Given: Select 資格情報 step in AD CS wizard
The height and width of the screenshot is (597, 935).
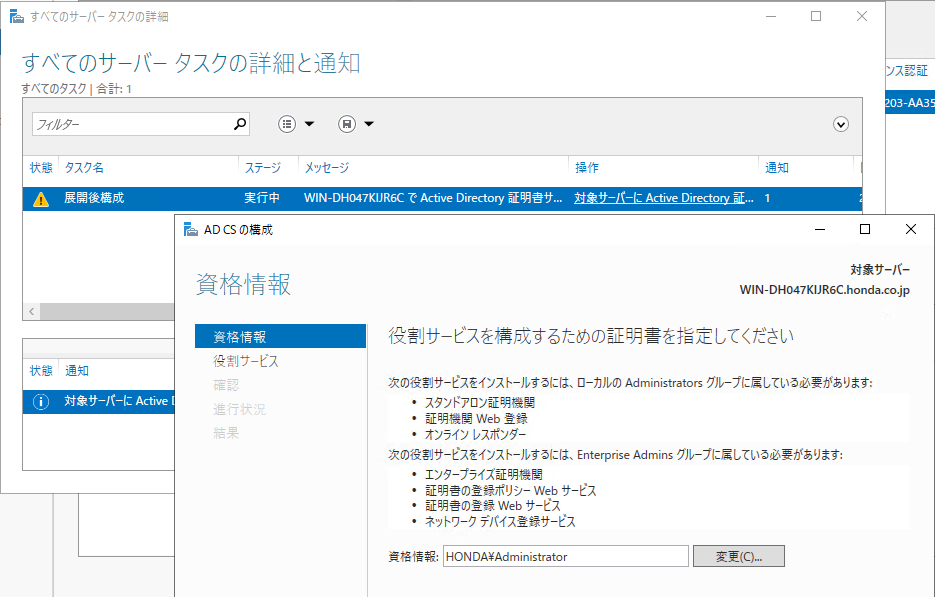Looking at the screenshot, I should 280,336.
